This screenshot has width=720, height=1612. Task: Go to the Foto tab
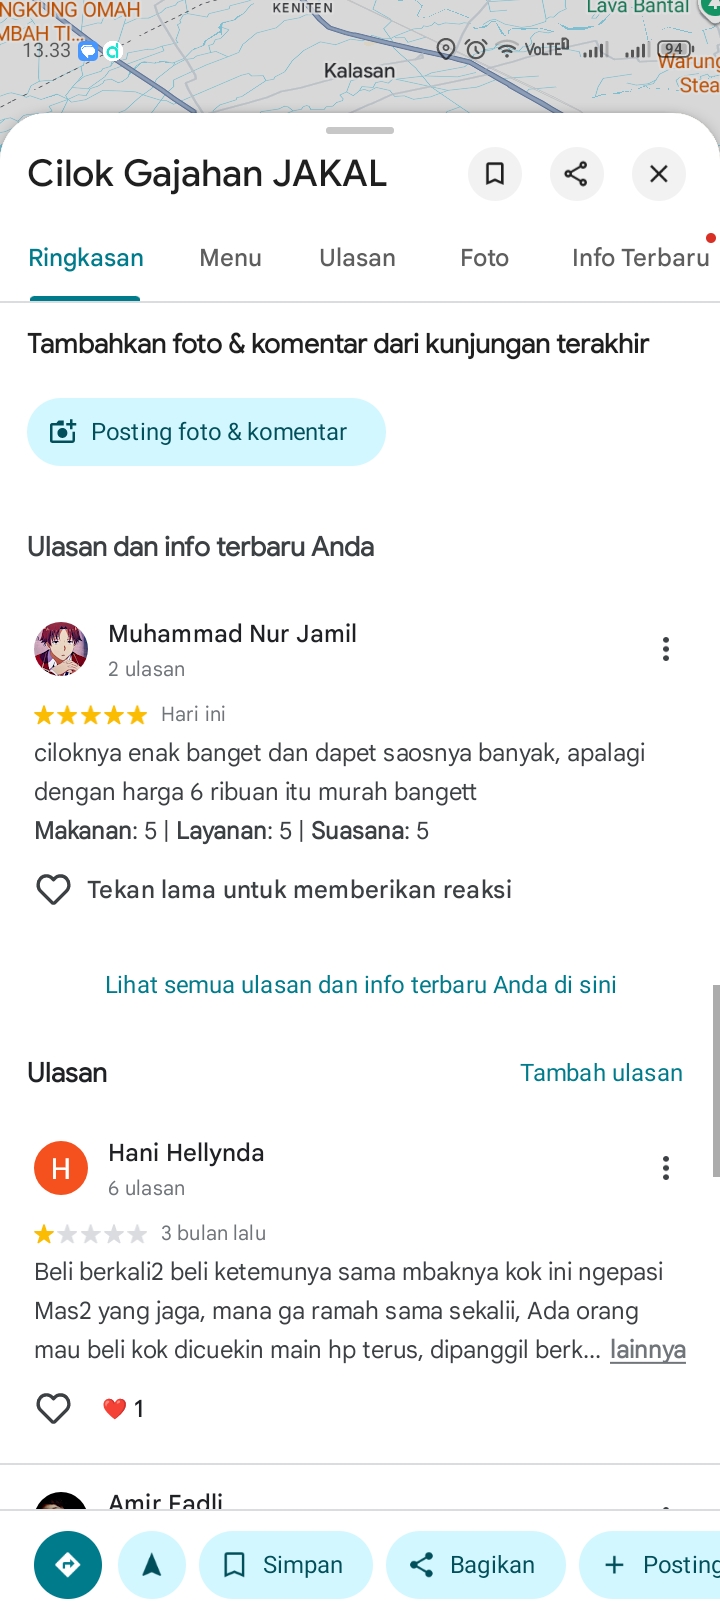484,258
